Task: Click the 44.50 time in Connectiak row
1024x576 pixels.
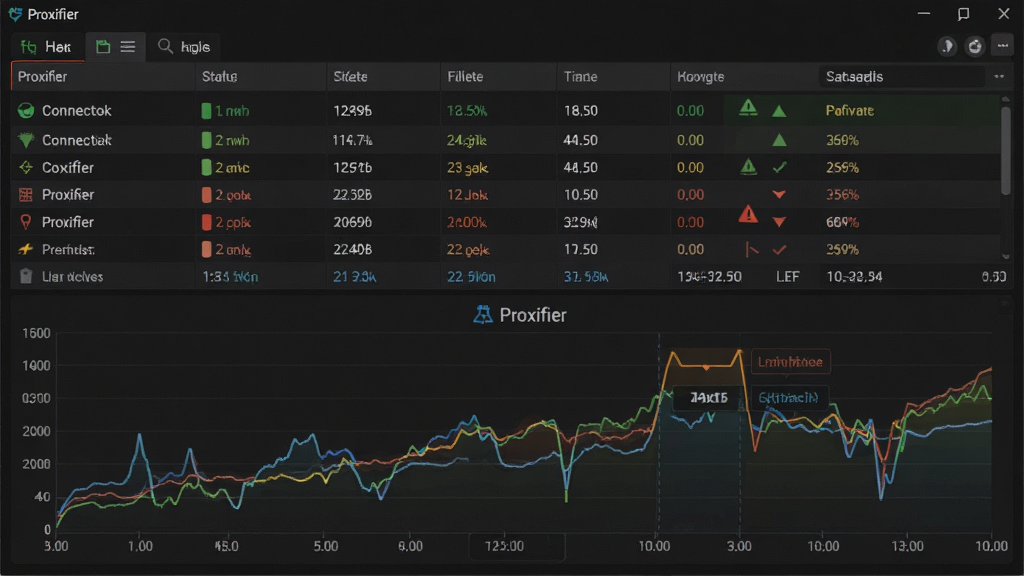Action: click(581, 140)
